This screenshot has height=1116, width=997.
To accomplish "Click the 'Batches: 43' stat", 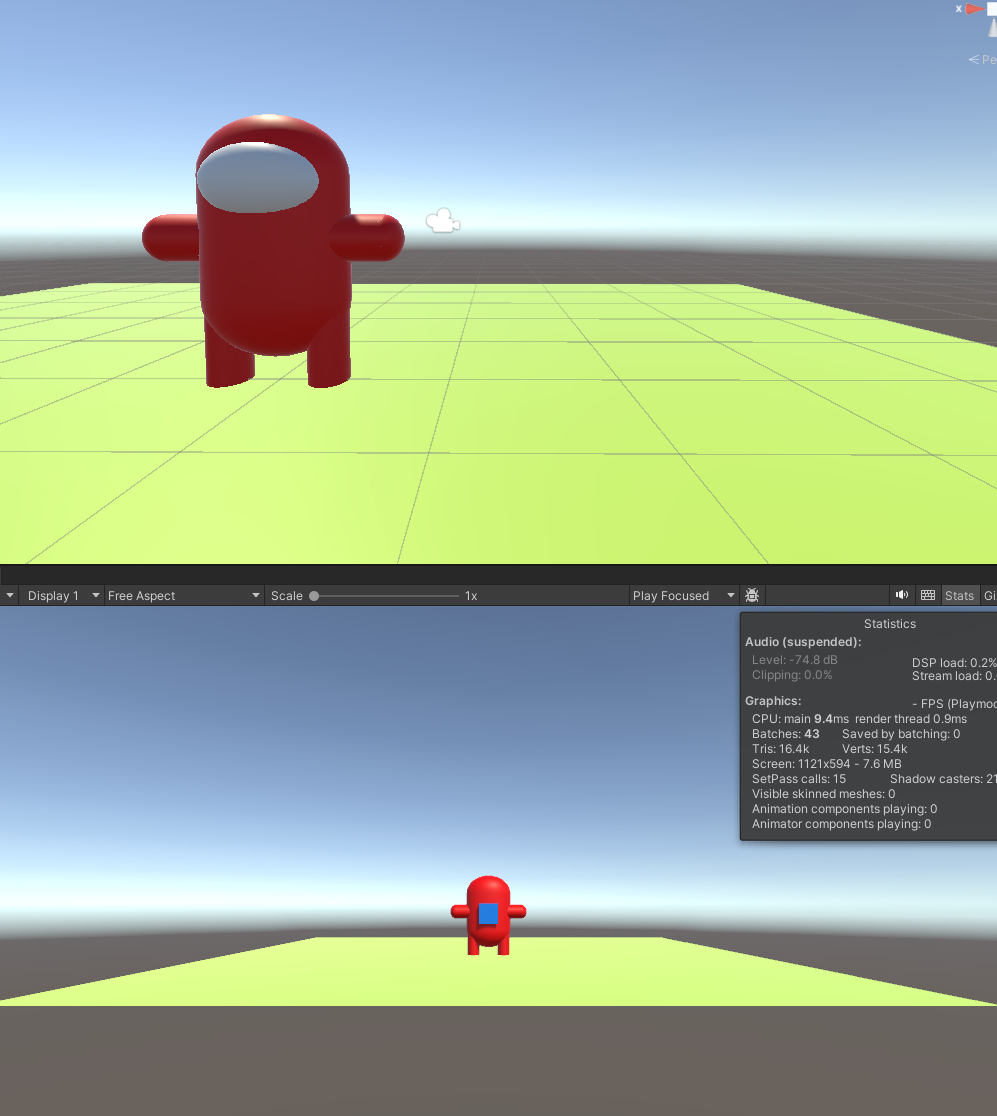I will tap(786, 734).
